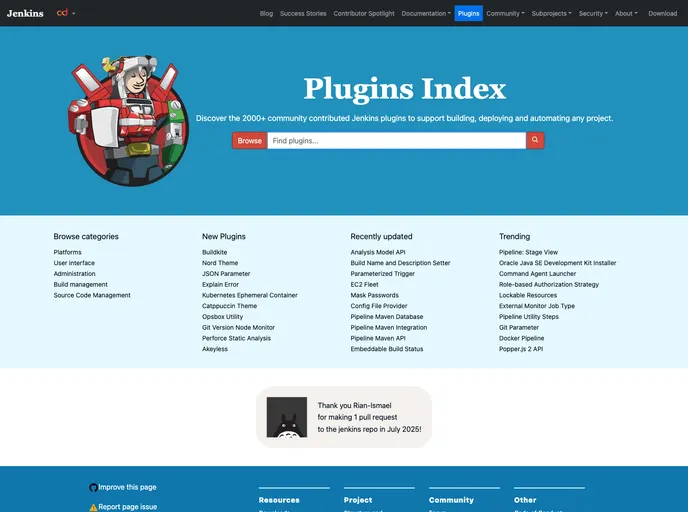Screen dimensions: 688x512
Task: Select the Plugins nav tab
Action: coord(468,14)
